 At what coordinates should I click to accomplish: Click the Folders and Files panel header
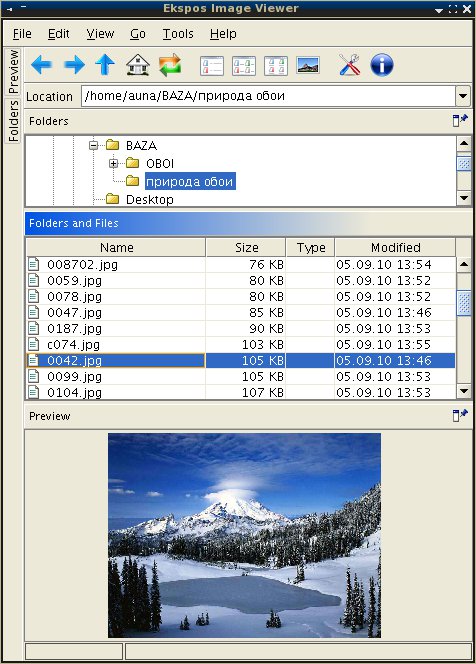(248, 223)
